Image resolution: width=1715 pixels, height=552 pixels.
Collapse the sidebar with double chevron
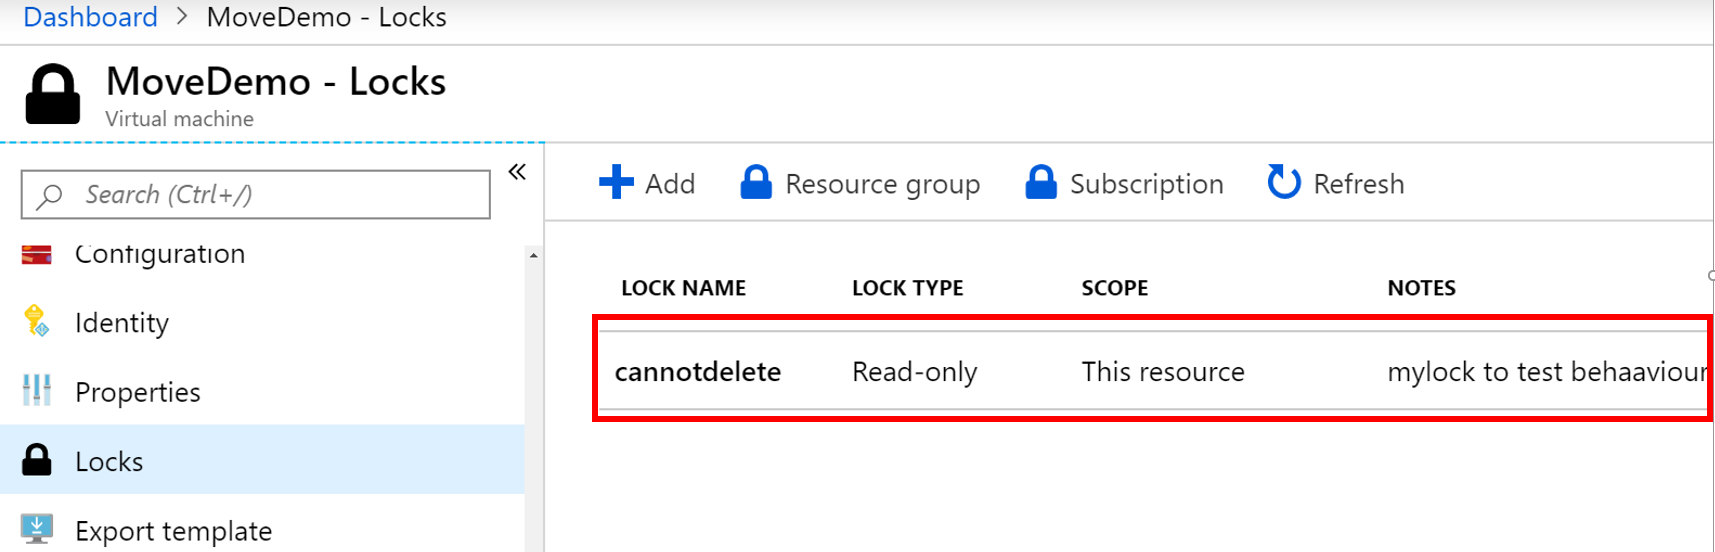point(517,172)
